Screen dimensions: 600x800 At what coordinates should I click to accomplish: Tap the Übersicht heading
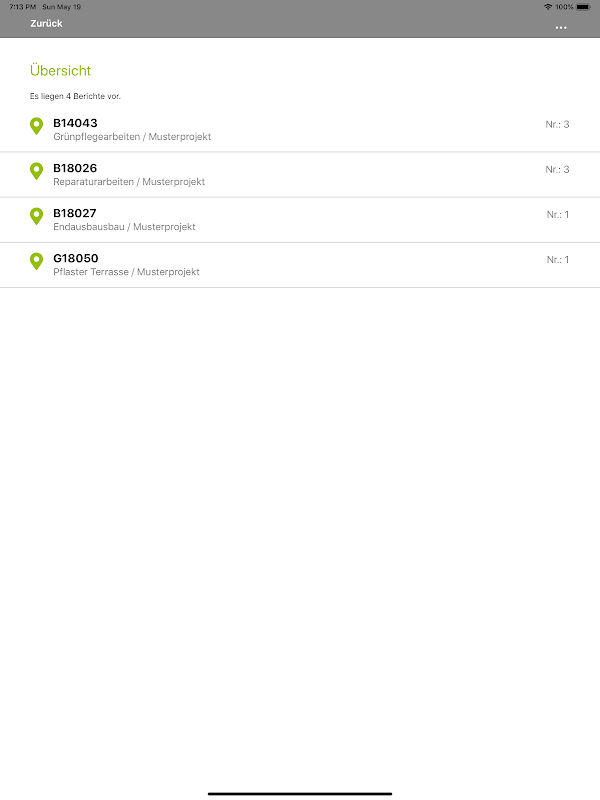click(60, 71)
